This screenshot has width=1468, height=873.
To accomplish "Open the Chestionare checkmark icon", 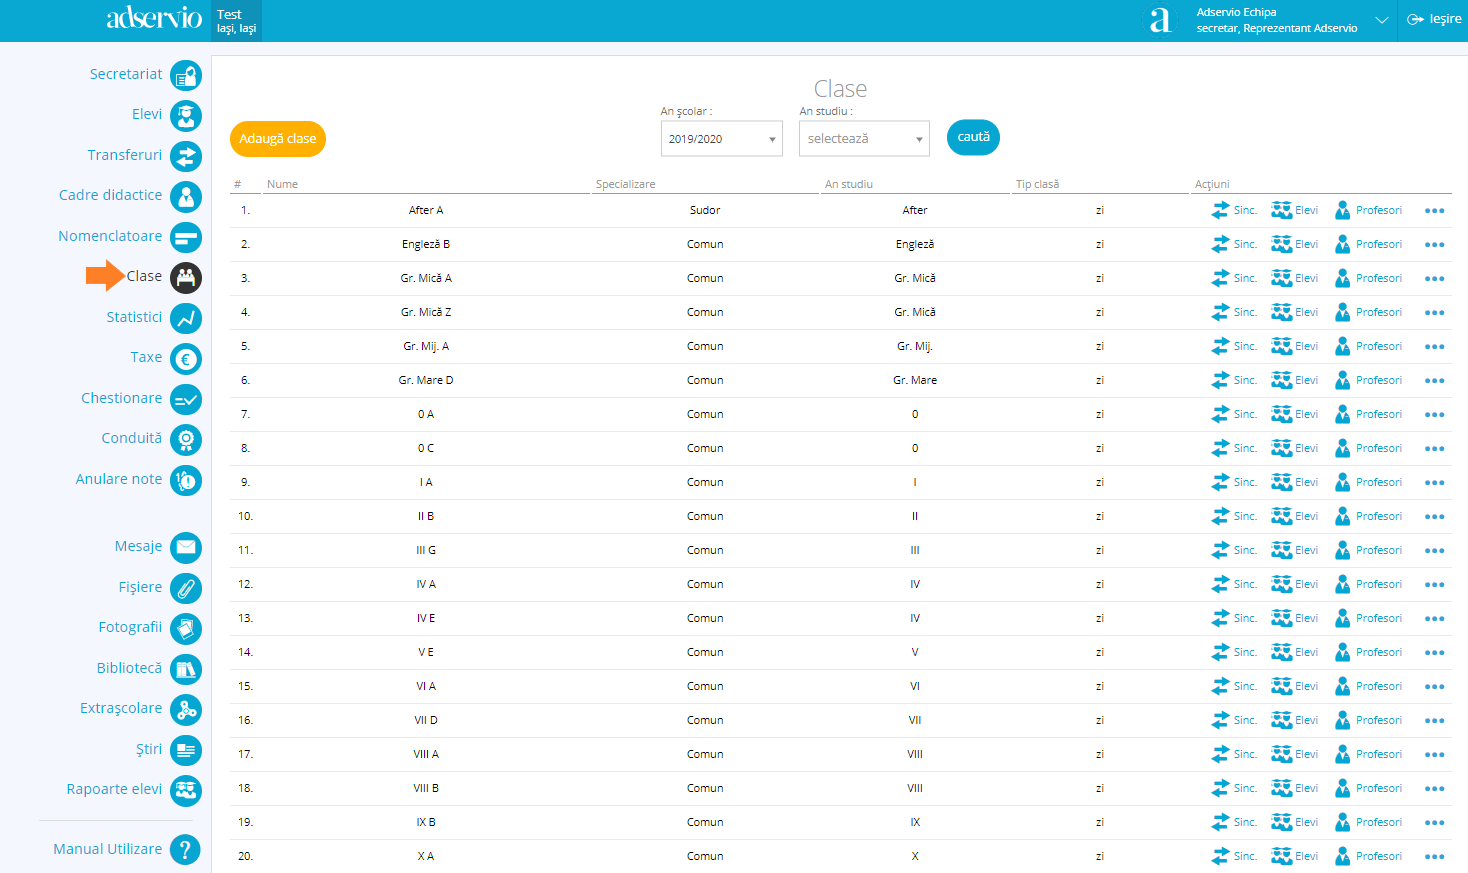I will coord(186,399).
